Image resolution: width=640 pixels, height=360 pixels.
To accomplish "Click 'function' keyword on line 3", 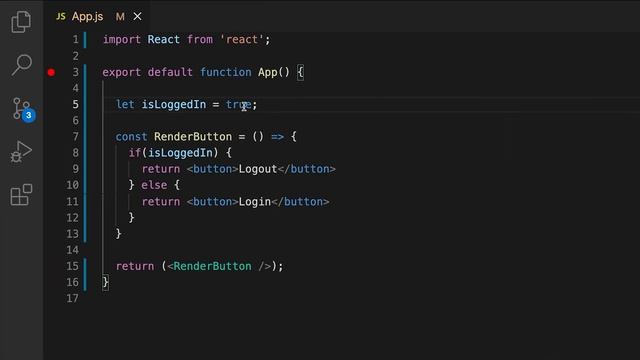I will pos(226,72).
